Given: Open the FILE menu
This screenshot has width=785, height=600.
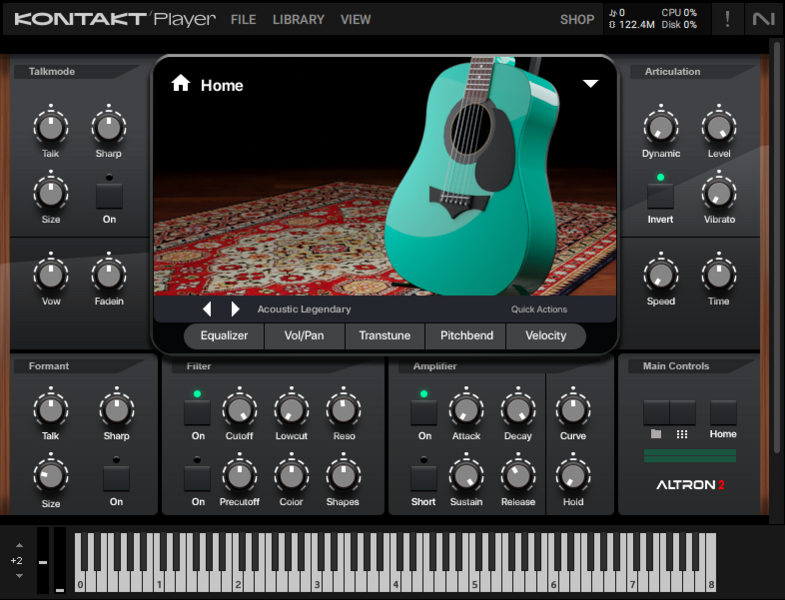Looking at the screenshot, I should point(243,19).
